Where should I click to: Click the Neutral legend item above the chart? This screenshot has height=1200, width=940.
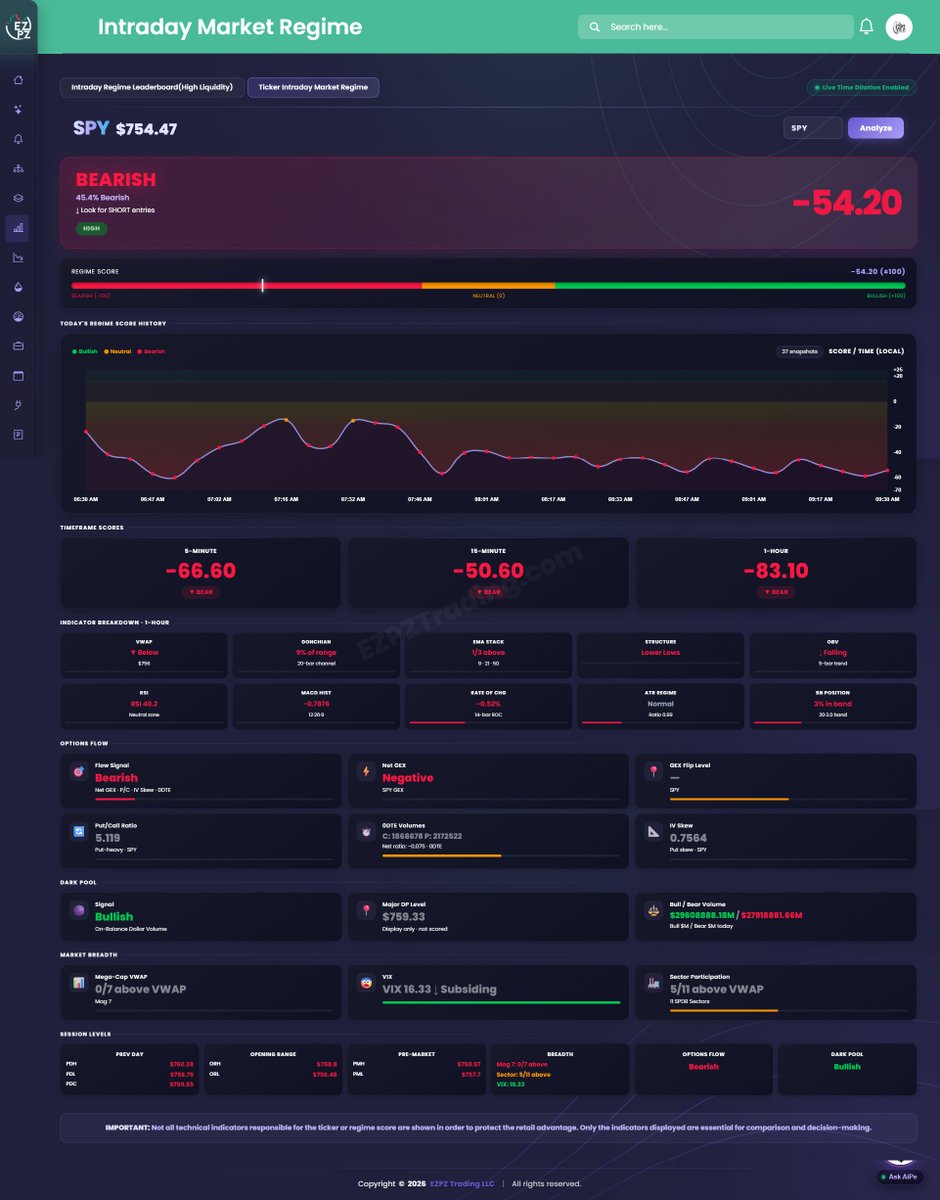pos(118,352)
